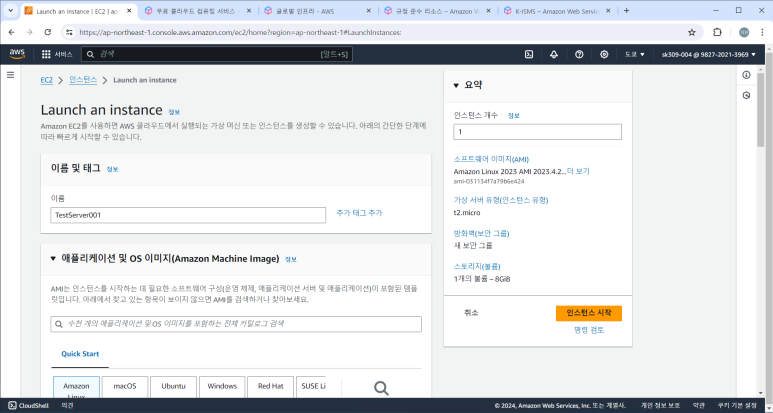Open the help question mark icon

point(579,54)
